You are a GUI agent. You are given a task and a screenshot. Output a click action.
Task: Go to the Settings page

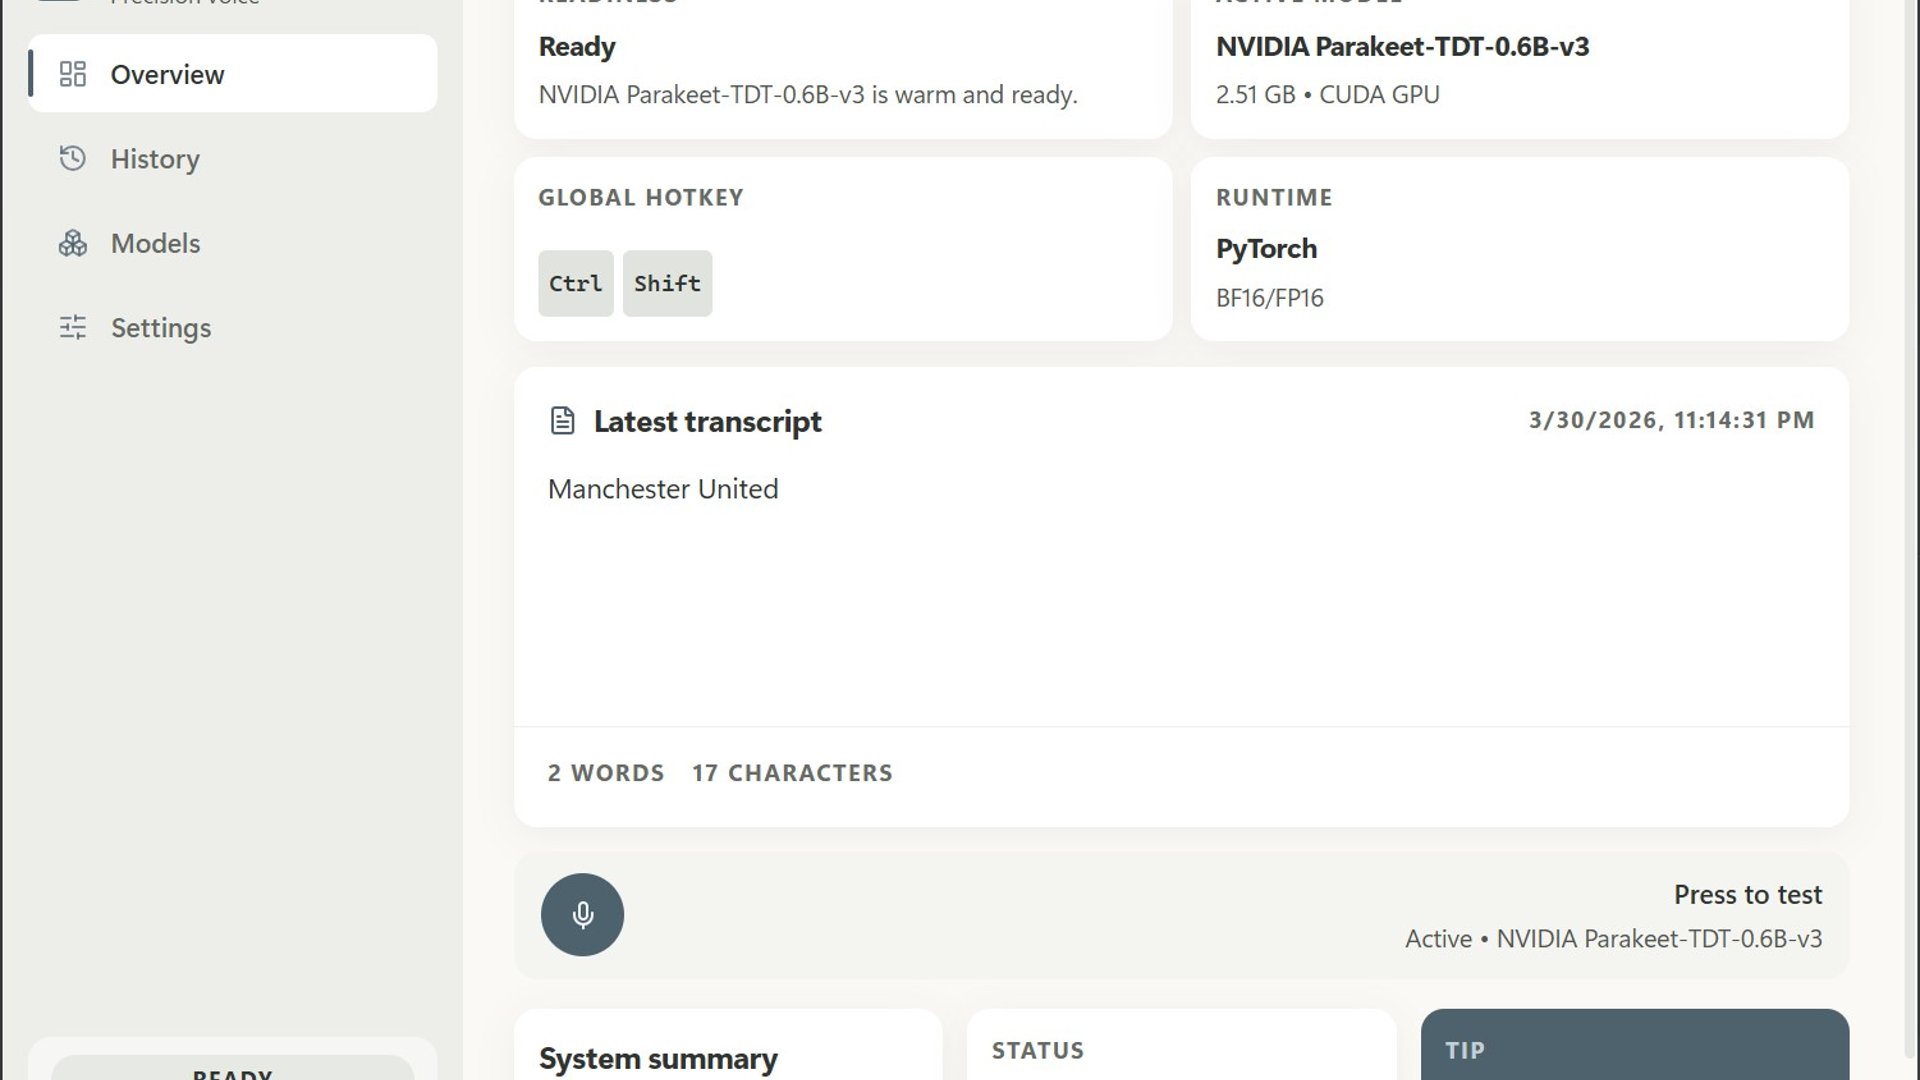click(160, 328)
